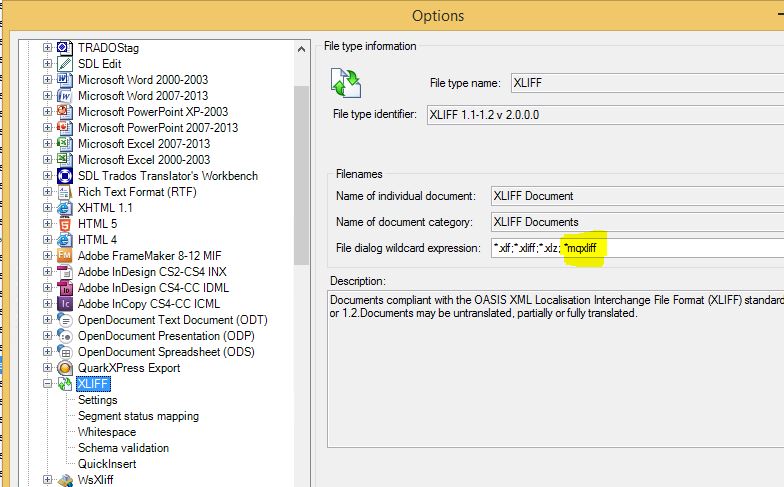Open Segment status mapping page
The image size is (784, 487).
(138, 416)
